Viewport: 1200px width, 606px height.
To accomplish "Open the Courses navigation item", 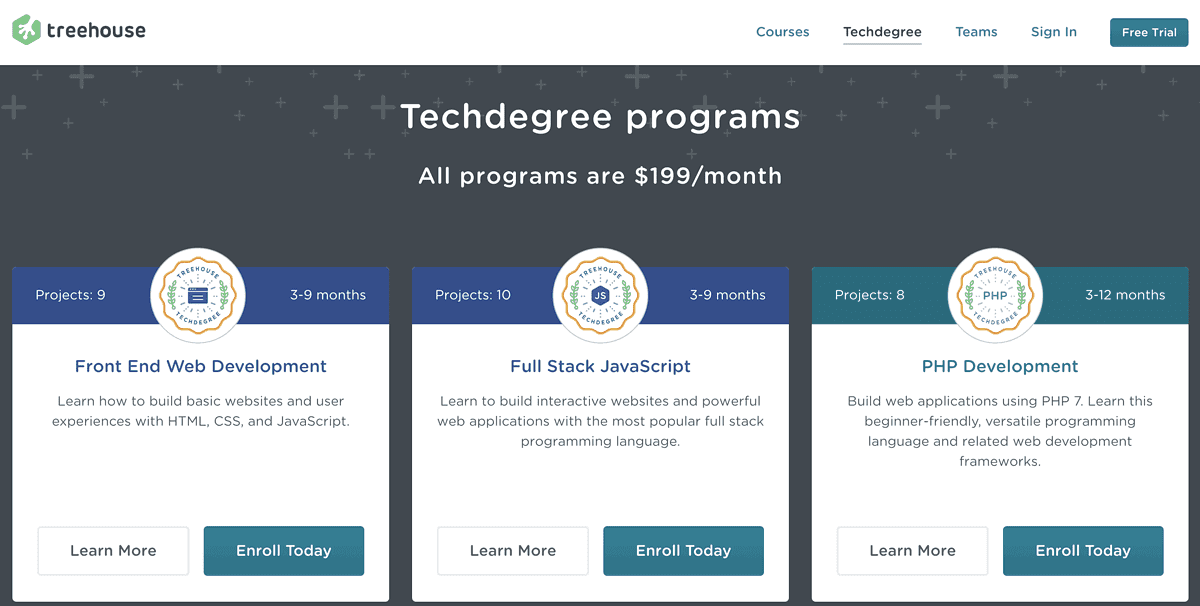I will [782, 32].
